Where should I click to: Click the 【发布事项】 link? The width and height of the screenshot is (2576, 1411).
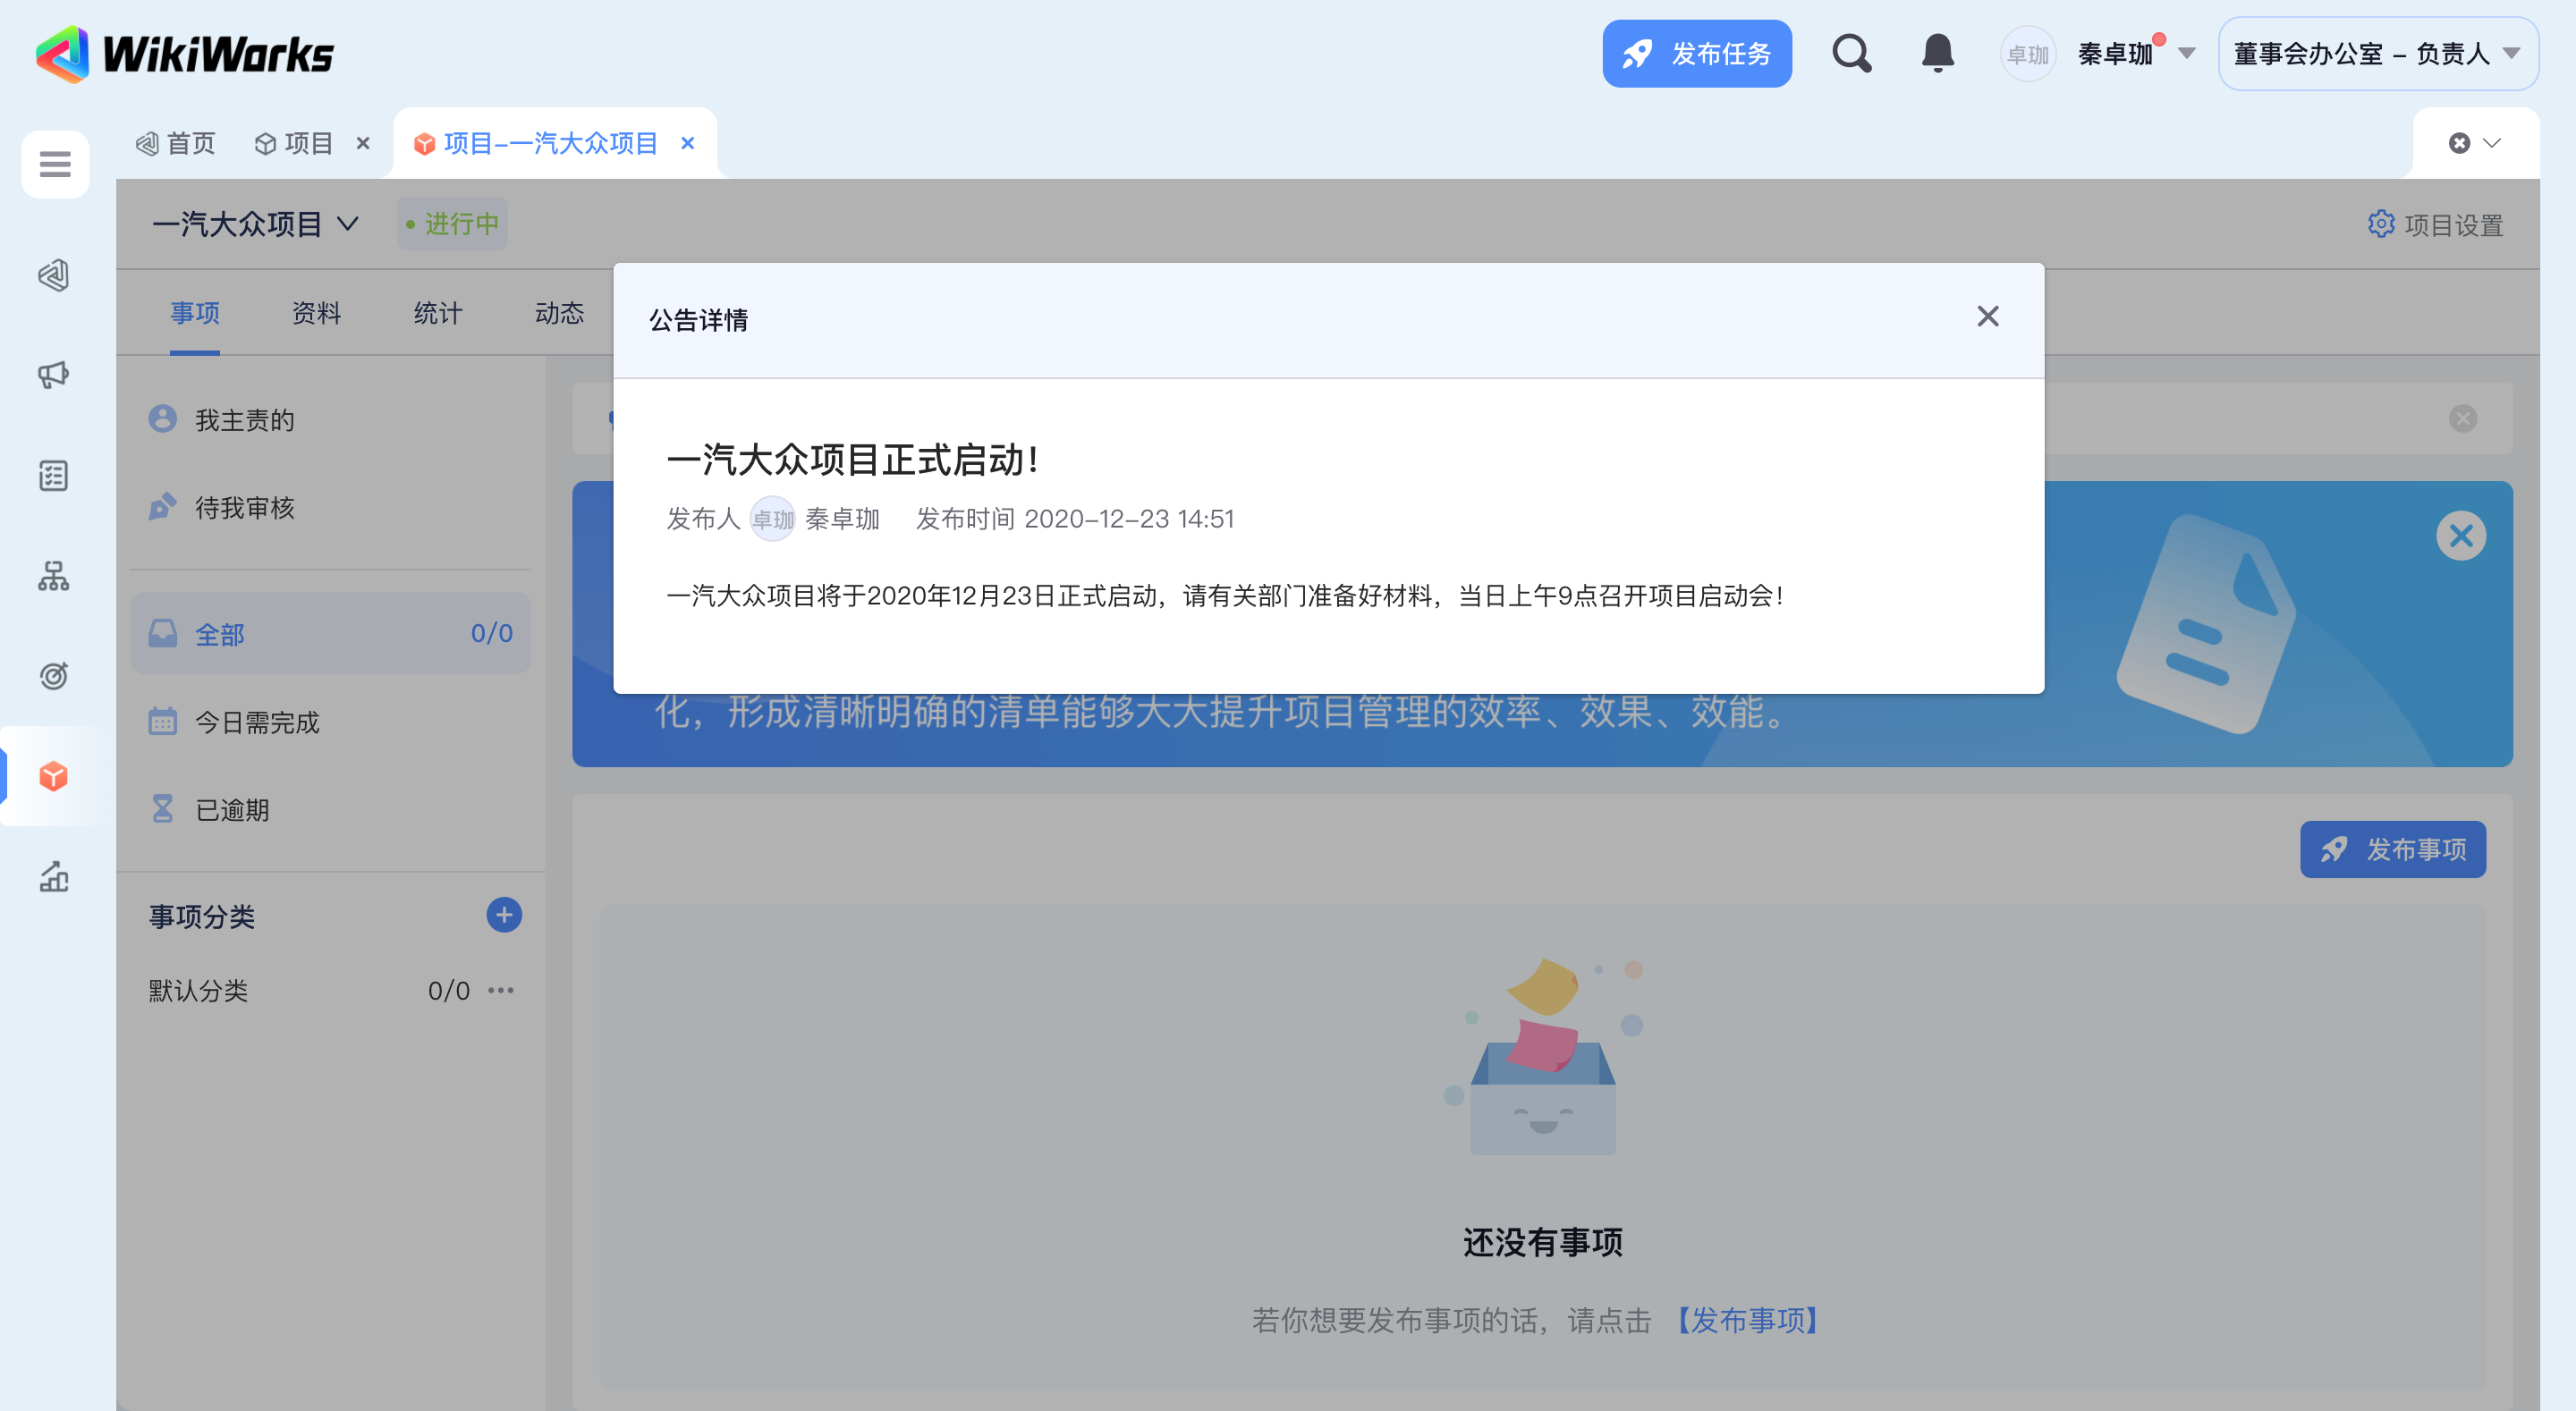coord(1746,1320)
